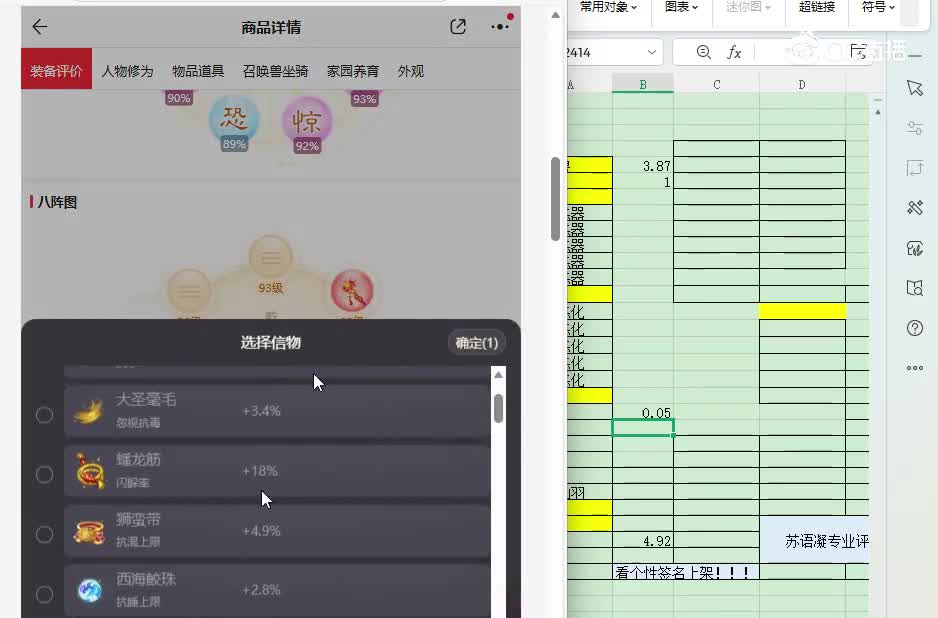
Task: Click the 90% rune percentage badge
Action: [x=178, y=98]
